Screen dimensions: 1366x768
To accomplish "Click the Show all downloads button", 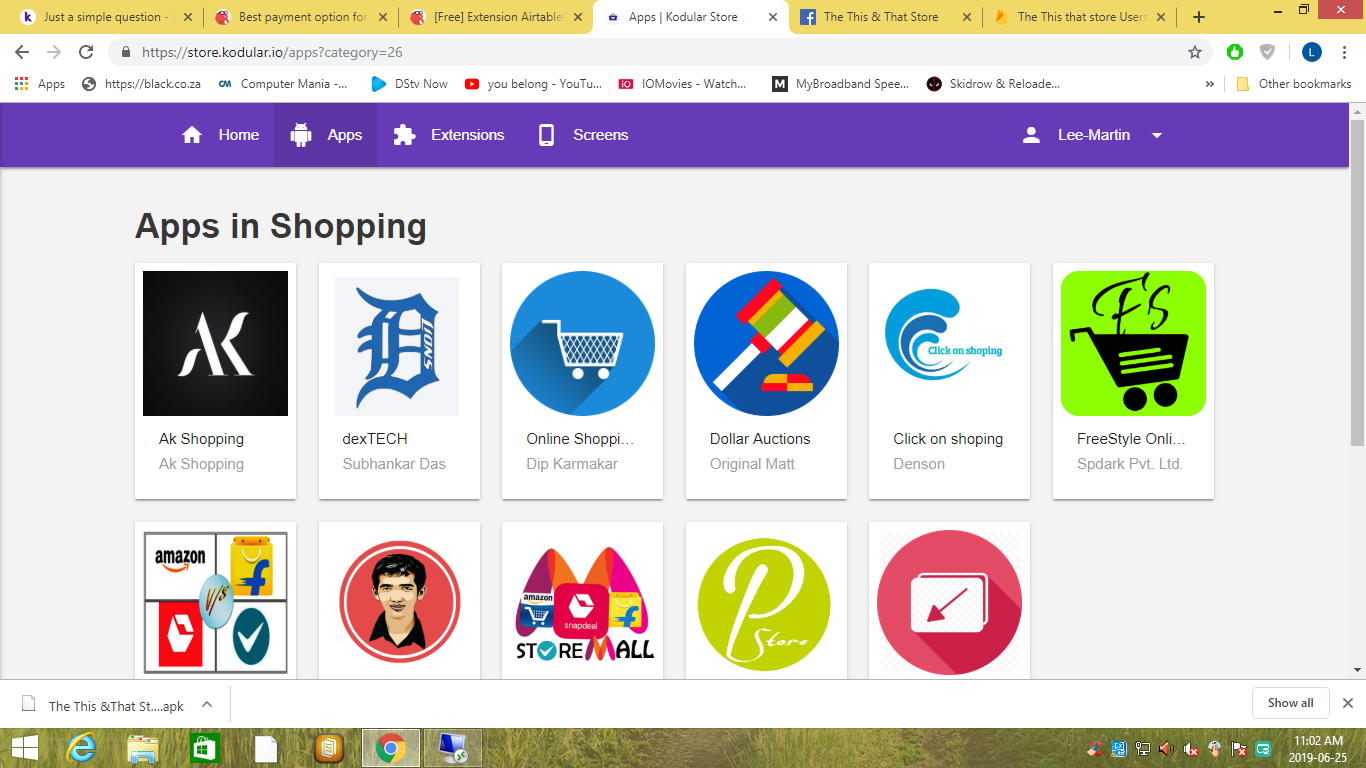I will tap(1290, 703).
